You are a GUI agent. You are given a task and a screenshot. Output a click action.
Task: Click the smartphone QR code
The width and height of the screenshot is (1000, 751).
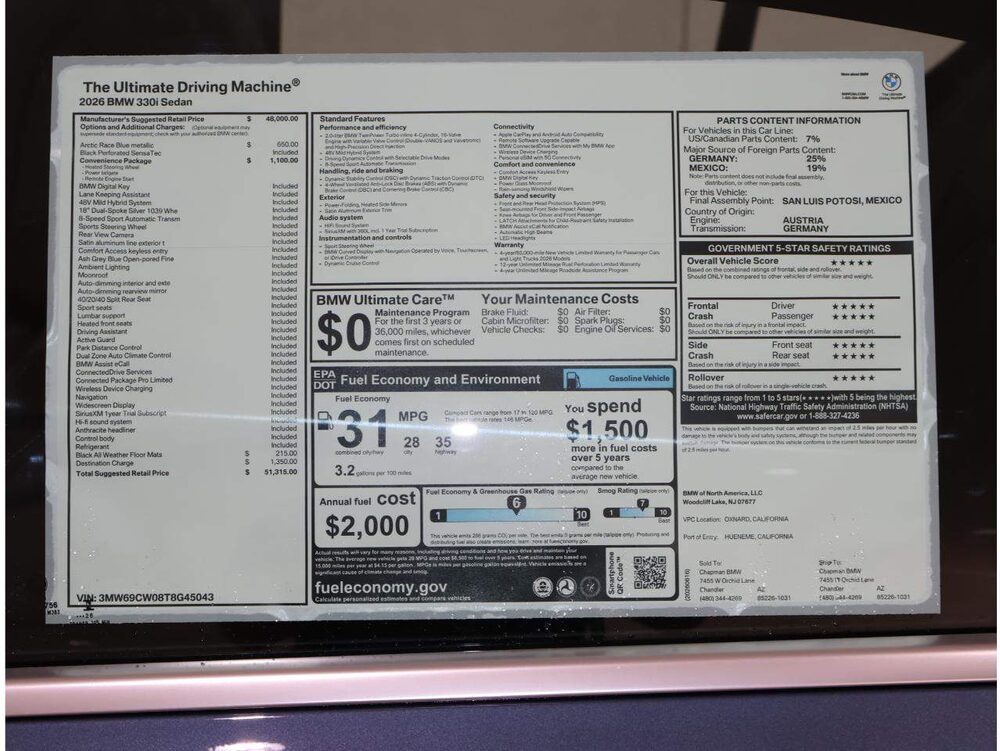pos(650,573)
